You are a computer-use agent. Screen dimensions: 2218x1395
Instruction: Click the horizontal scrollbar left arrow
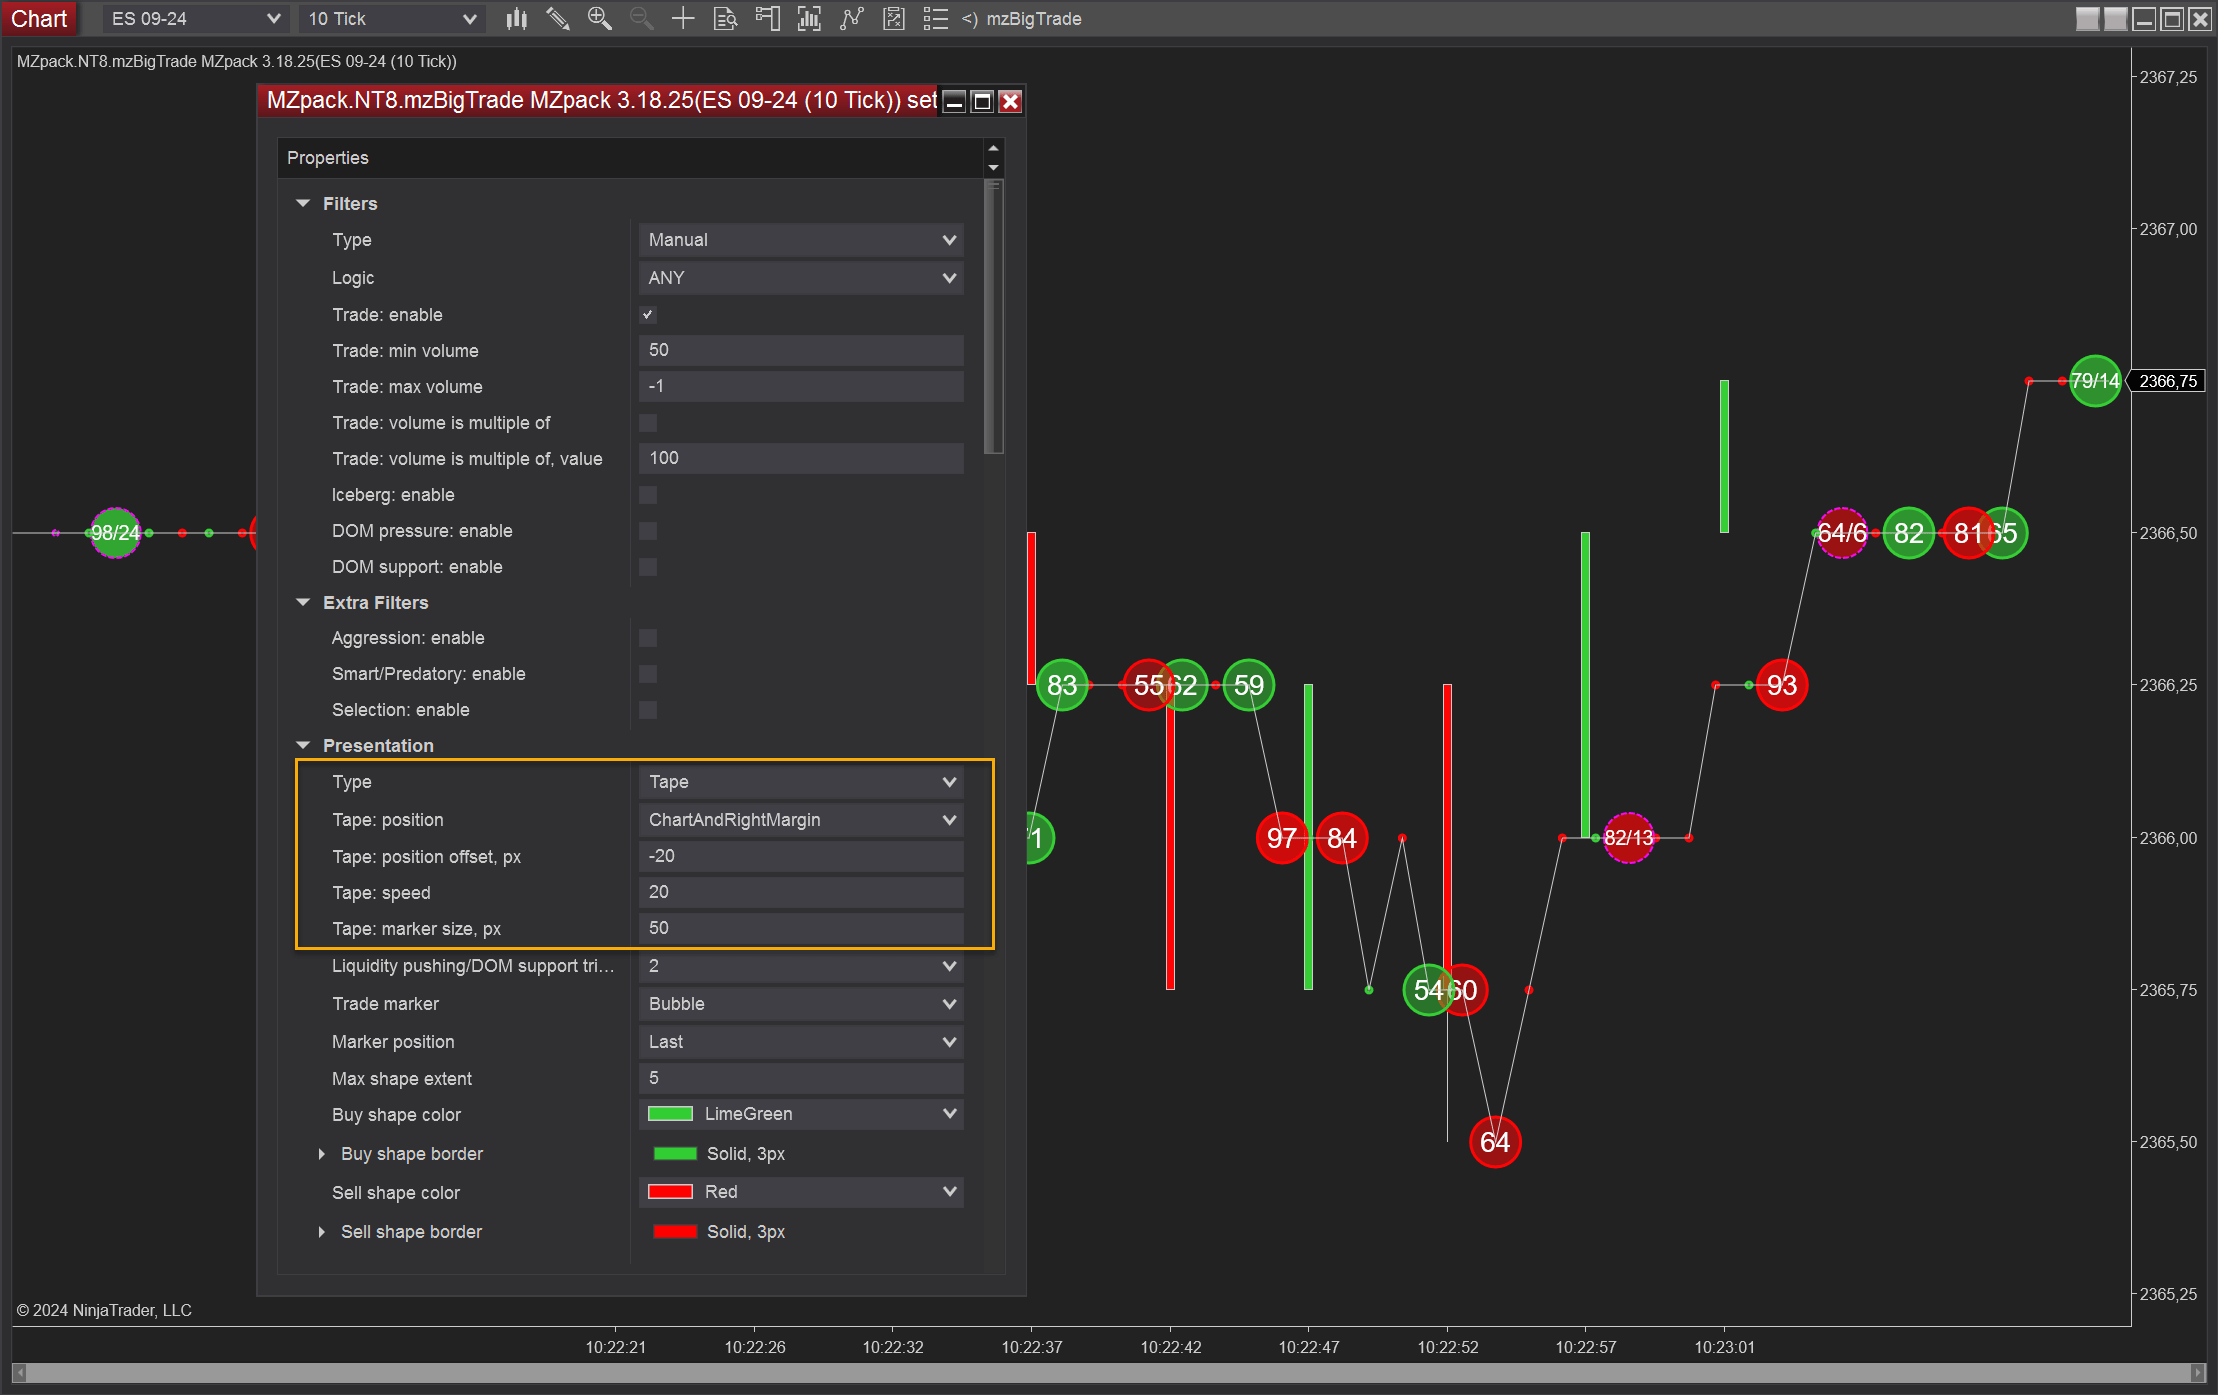coord(19,1373)
